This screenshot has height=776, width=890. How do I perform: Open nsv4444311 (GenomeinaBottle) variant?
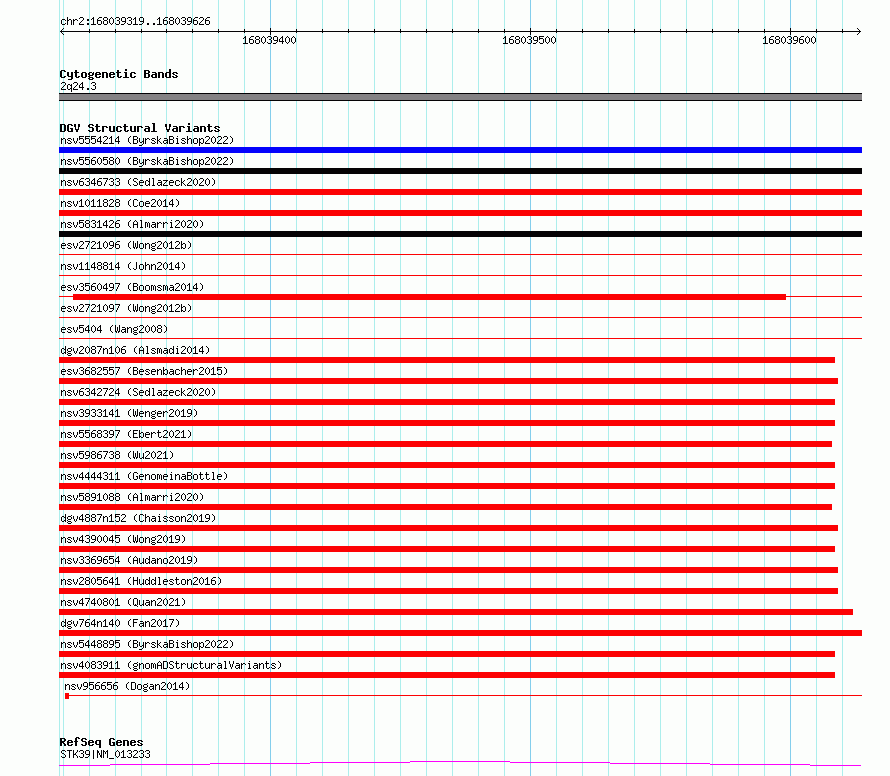[x=144, y=476]
